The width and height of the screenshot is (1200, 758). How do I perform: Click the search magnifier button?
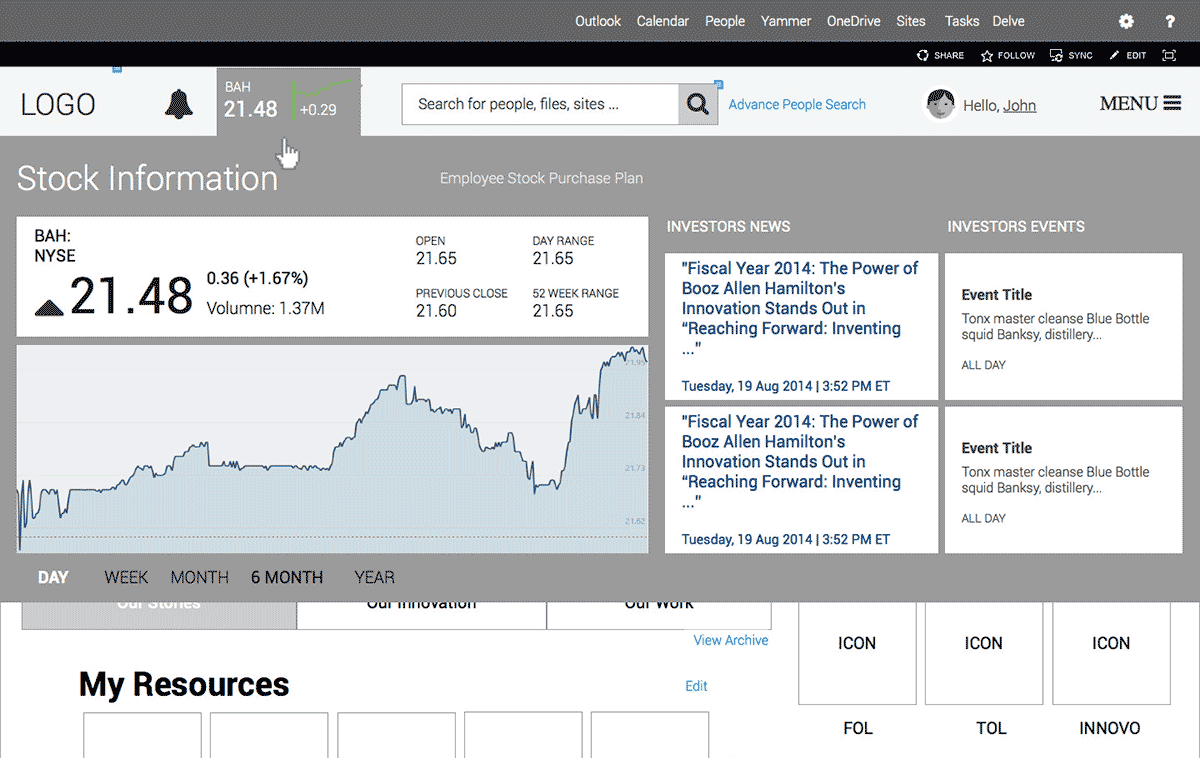click(698, 104)
